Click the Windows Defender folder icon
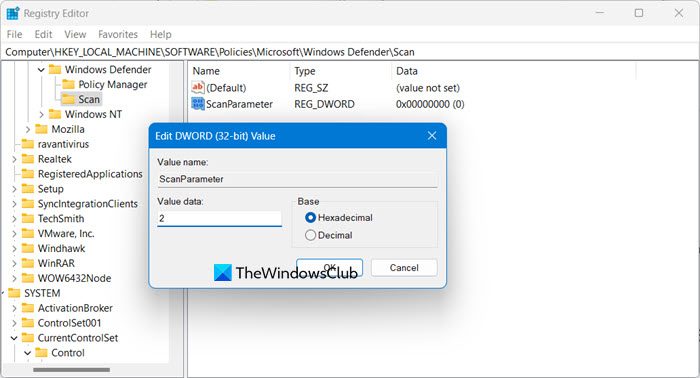The width and height of the screenshot is (700, 378). tap(55, 70)
